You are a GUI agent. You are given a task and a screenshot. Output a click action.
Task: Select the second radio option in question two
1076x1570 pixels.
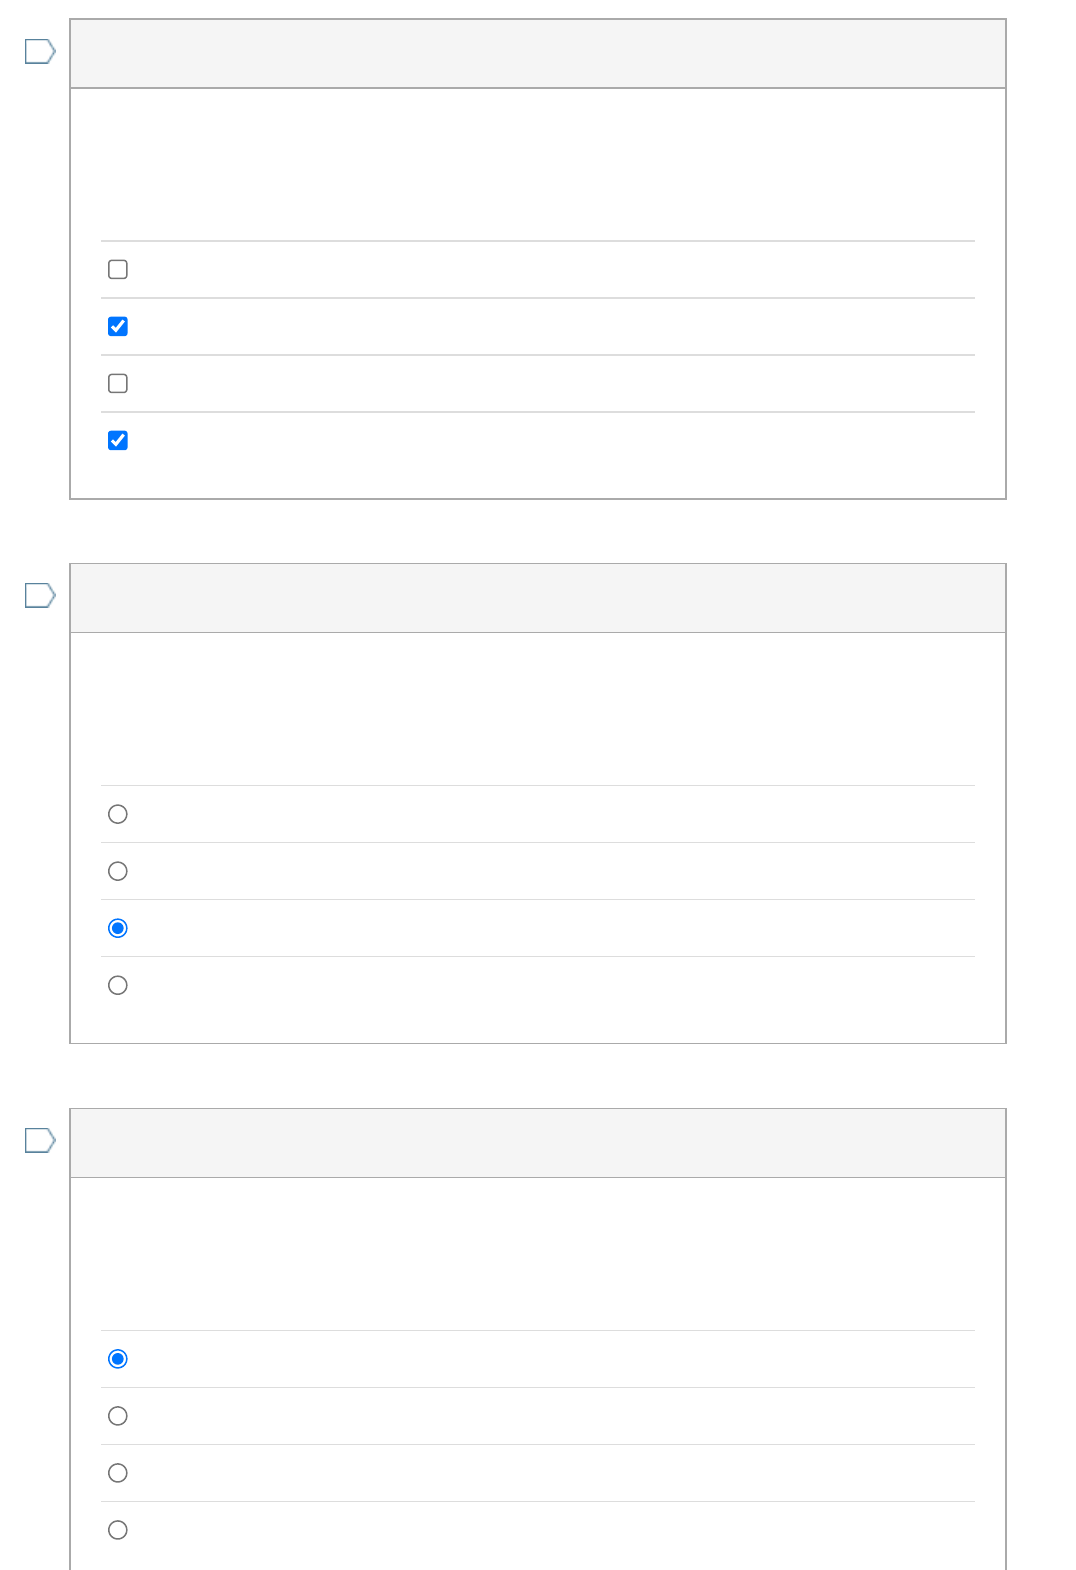(118, 871)
